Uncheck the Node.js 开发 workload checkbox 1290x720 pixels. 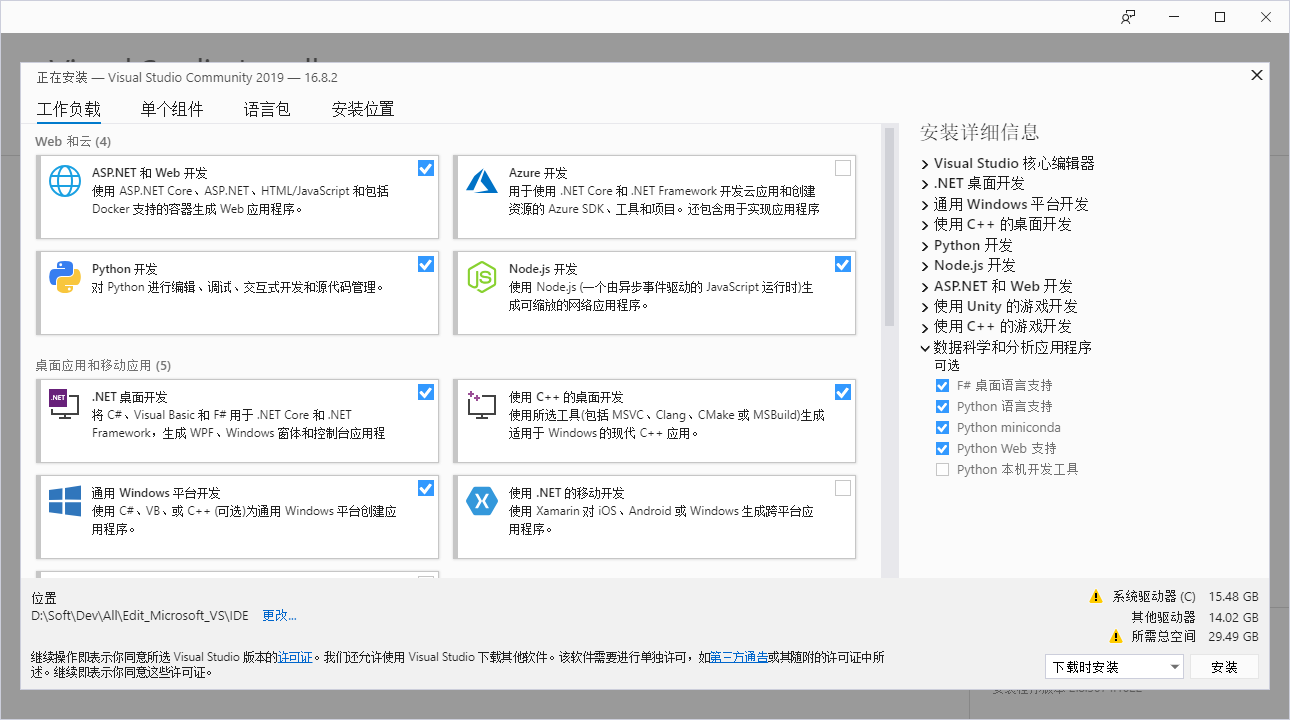[x=842, y=264]
